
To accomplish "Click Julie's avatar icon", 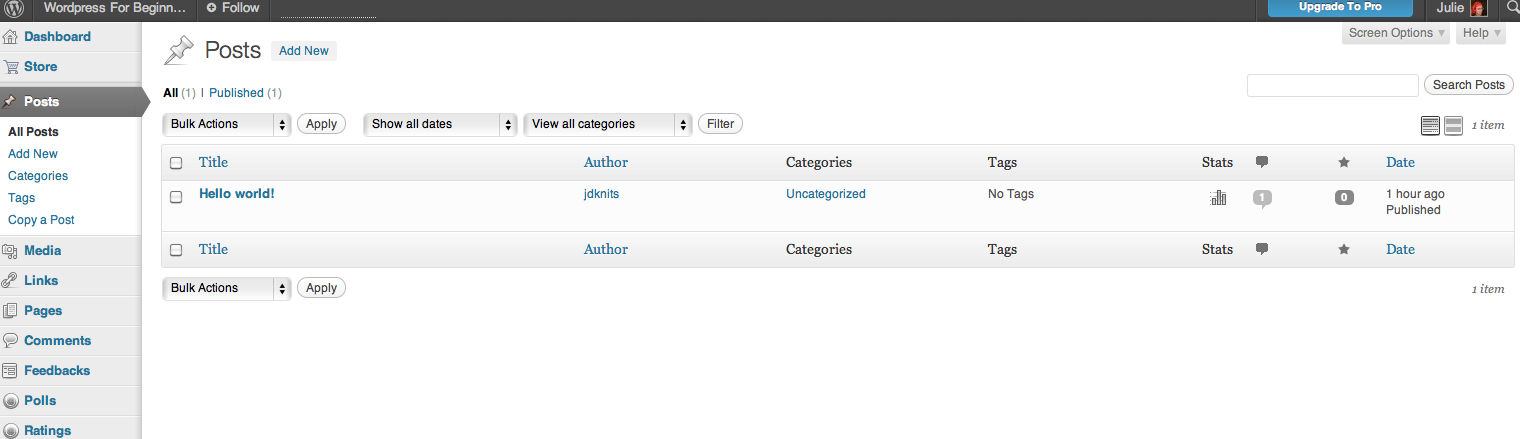I will [x=1478, y=8].
